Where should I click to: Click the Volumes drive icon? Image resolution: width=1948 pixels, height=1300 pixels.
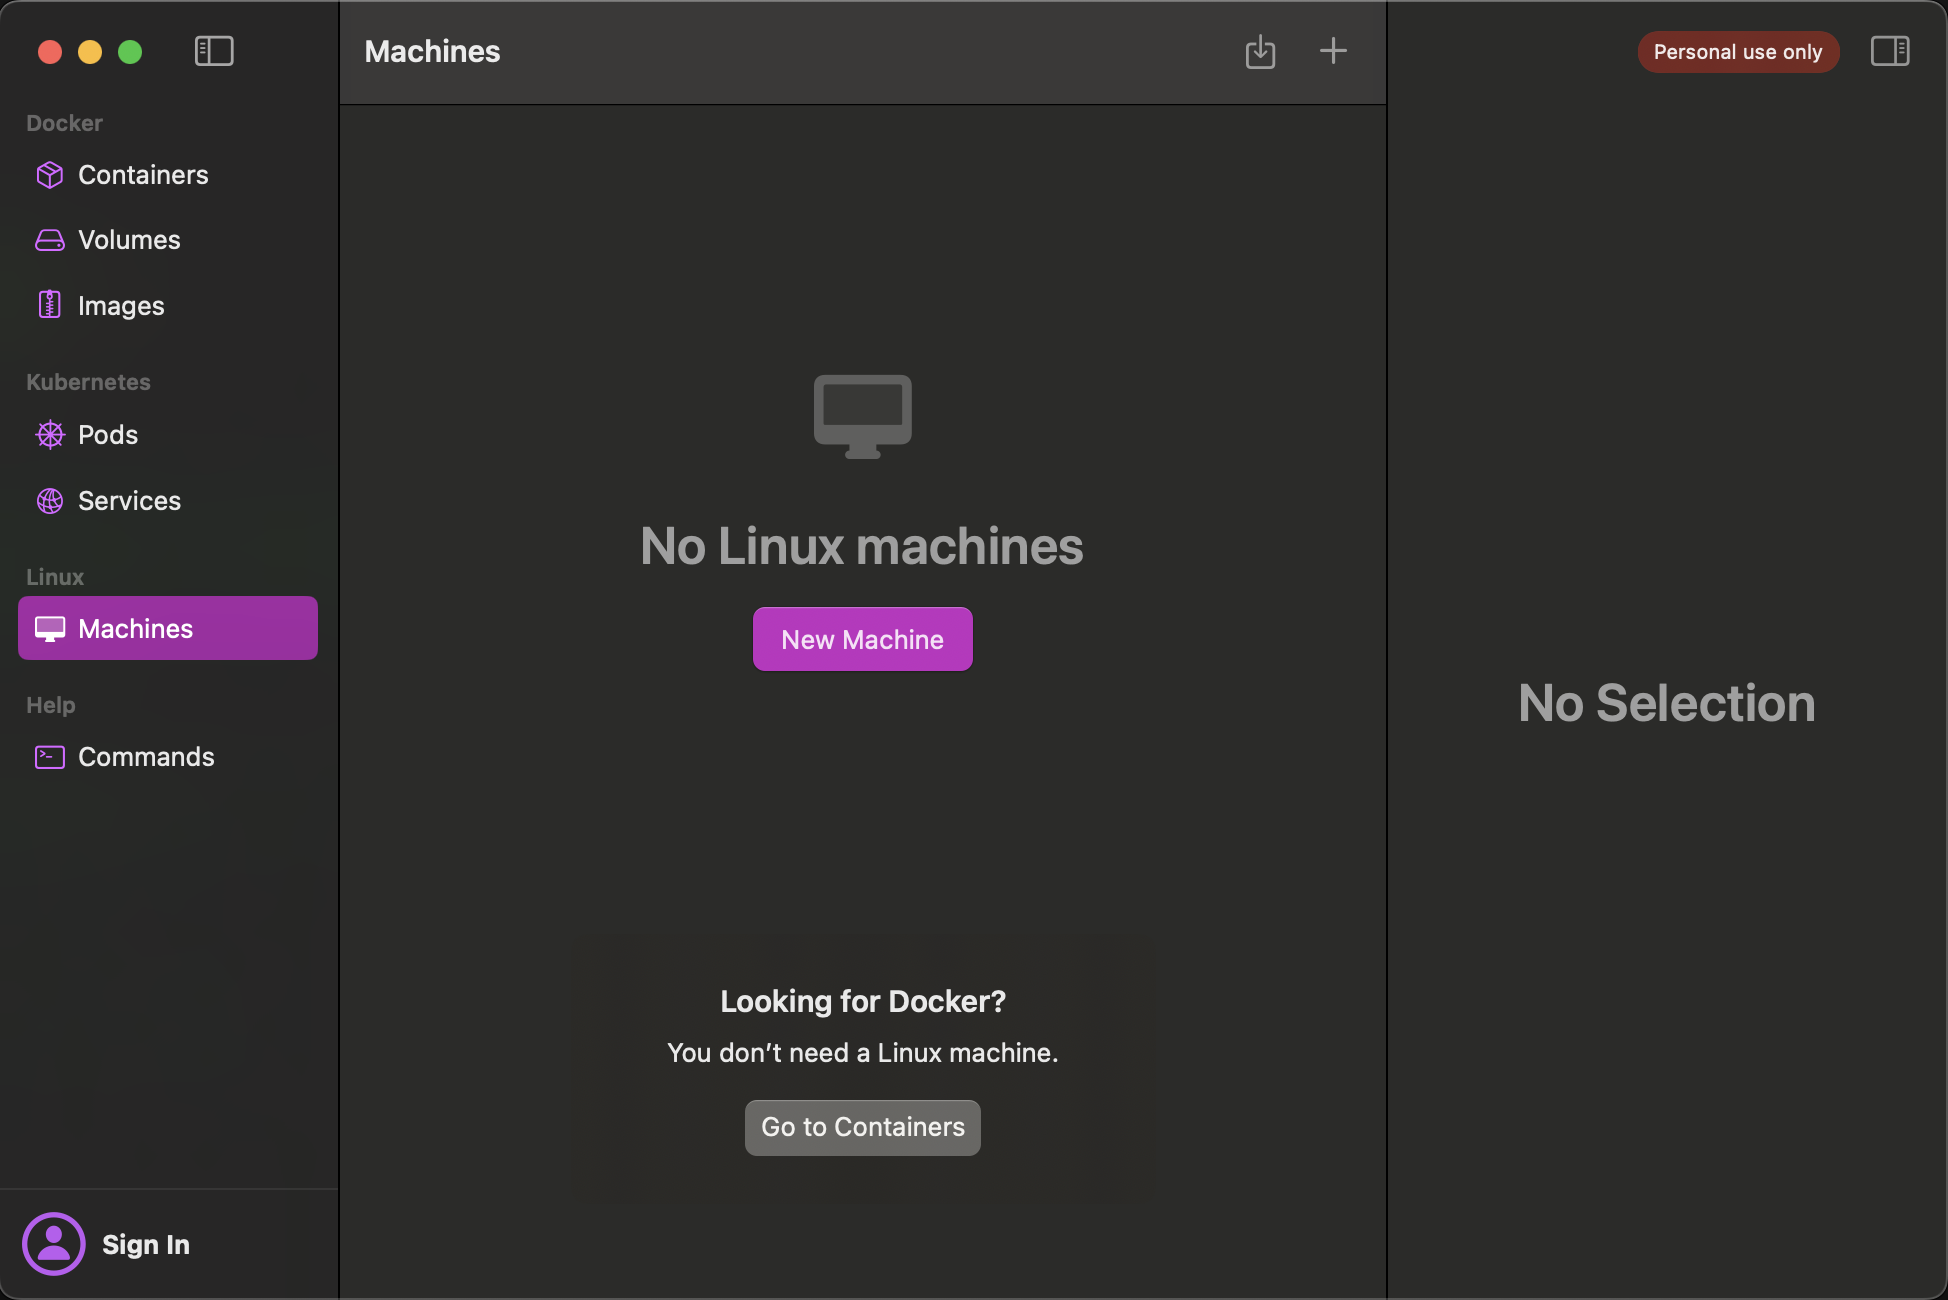50,240
